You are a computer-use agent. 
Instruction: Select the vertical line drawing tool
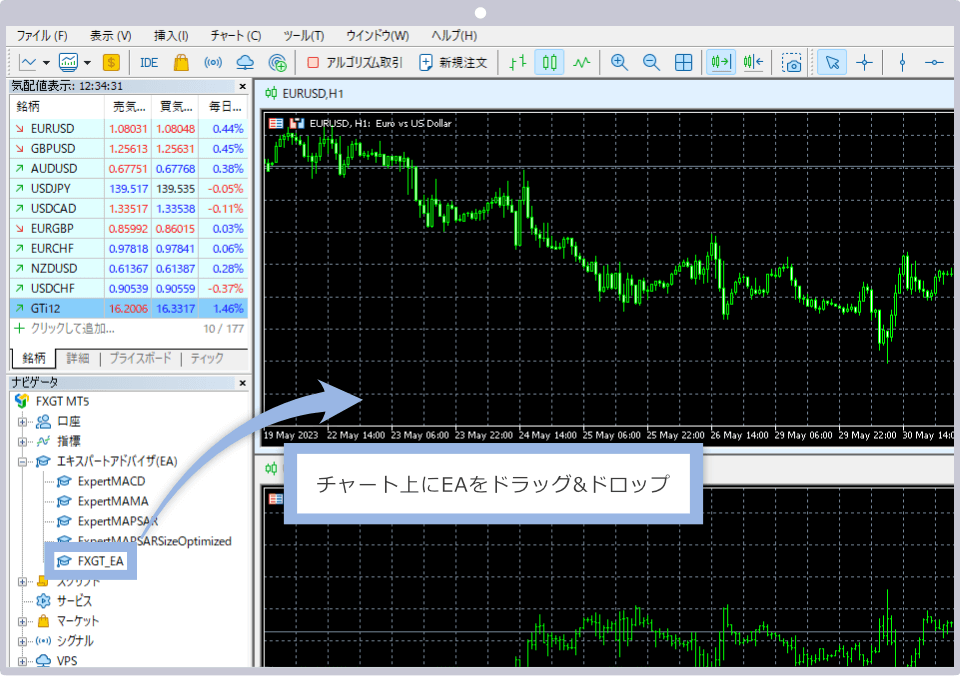tap(902, 62)
